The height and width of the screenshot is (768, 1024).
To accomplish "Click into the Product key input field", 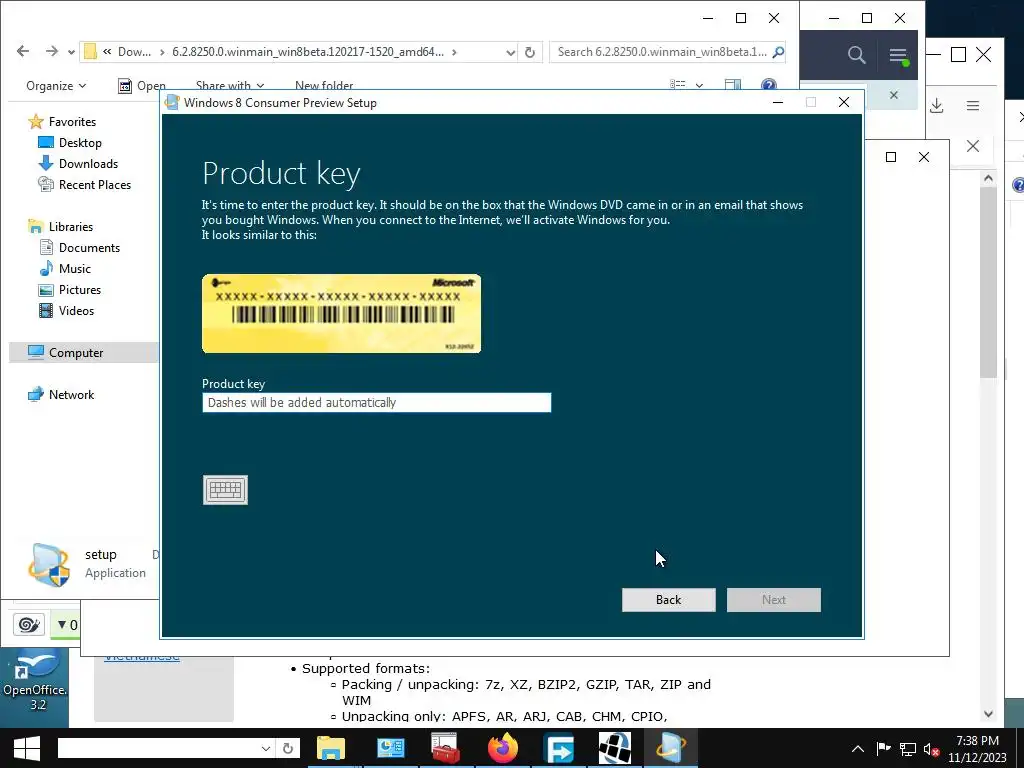I will coord(376,402).
